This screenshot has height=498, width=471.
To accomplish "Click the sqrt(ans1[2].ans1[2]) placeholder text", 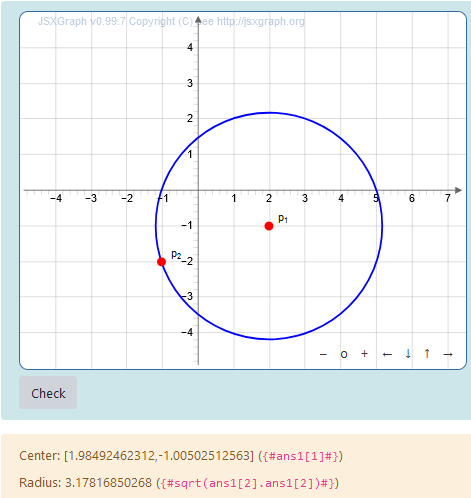I will (248, 483).
